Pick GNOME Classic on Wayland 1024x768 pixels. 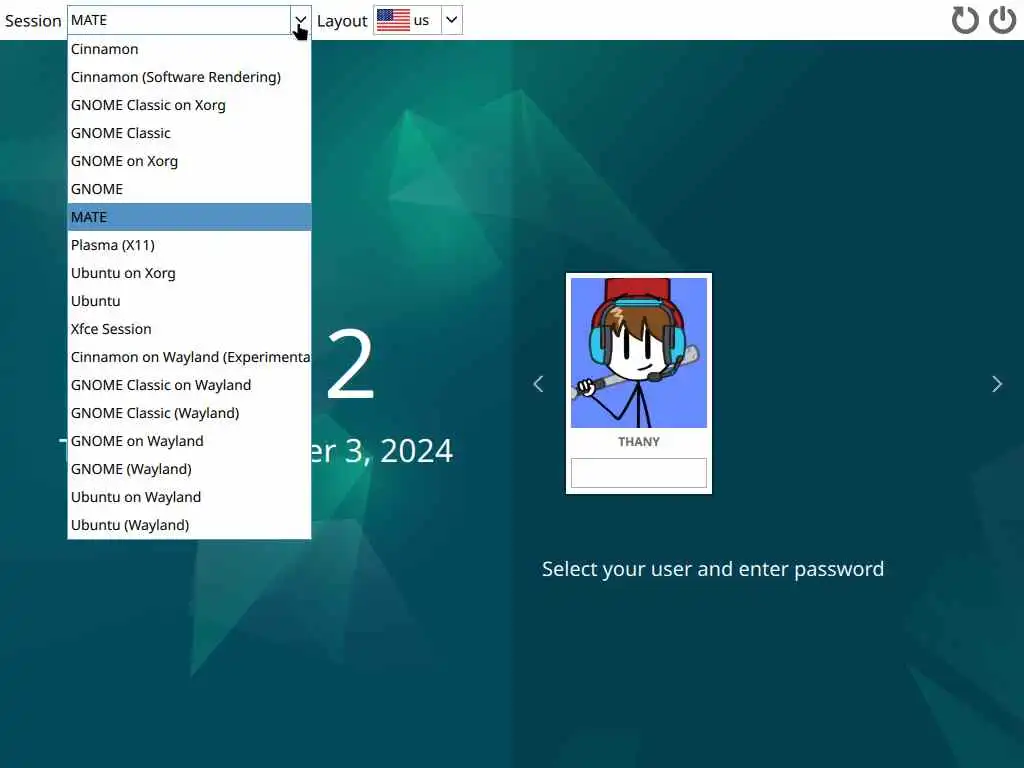tap(189, 385)
